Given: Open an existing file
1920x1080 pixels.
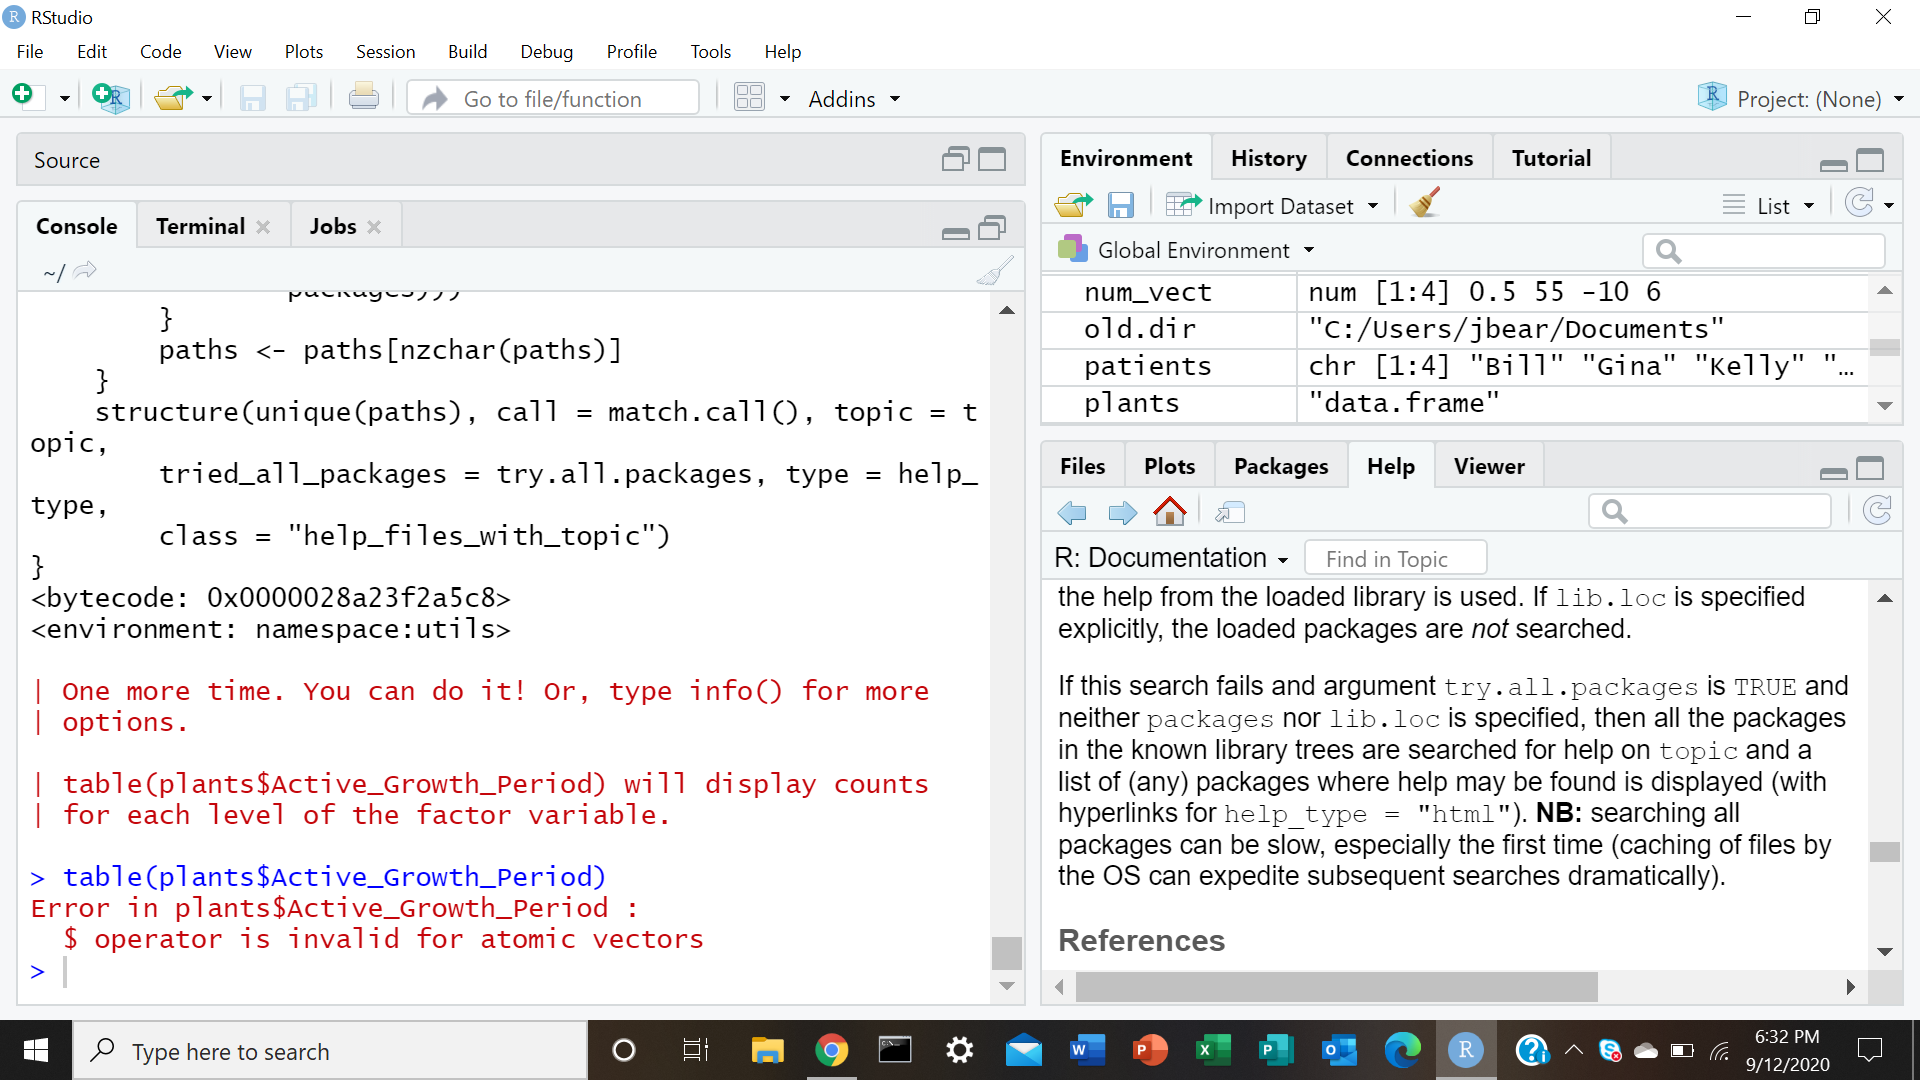Looking at the screenshot, I should coord(172,96).
